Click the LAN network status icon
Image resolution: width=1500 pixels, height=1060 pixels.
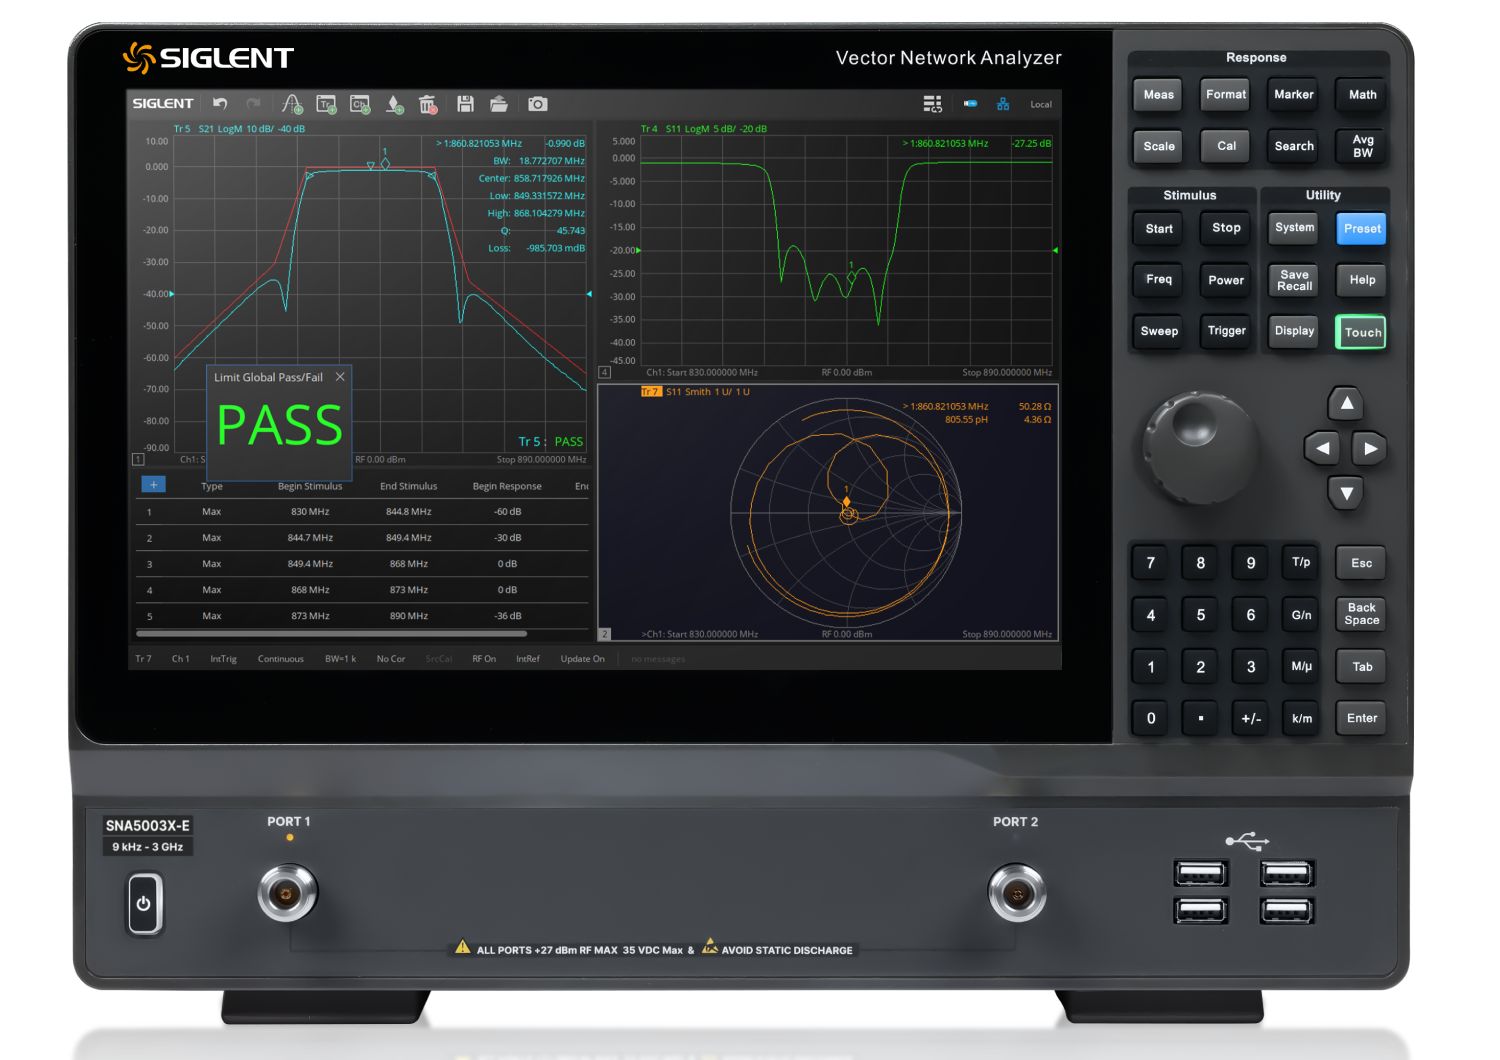pyautogui.click(x=1003, y=103)
